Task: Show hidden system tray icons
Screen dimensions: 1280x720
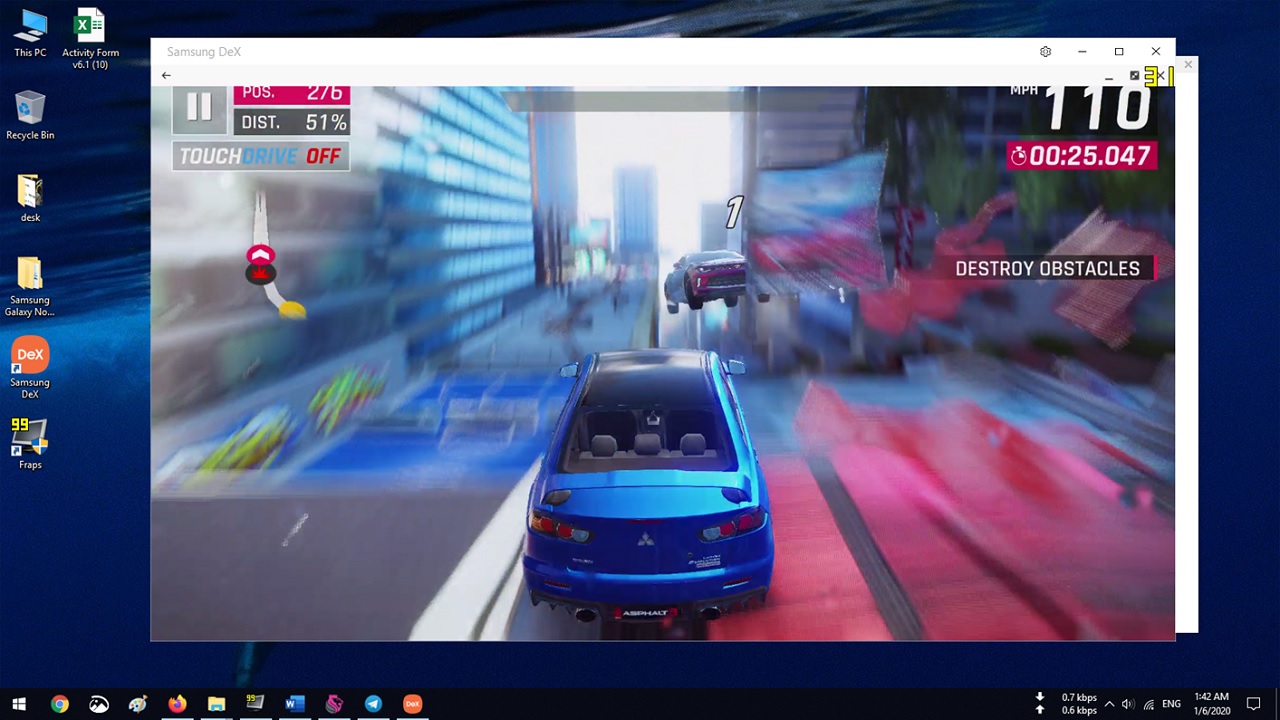Action: pos(1109,704)
